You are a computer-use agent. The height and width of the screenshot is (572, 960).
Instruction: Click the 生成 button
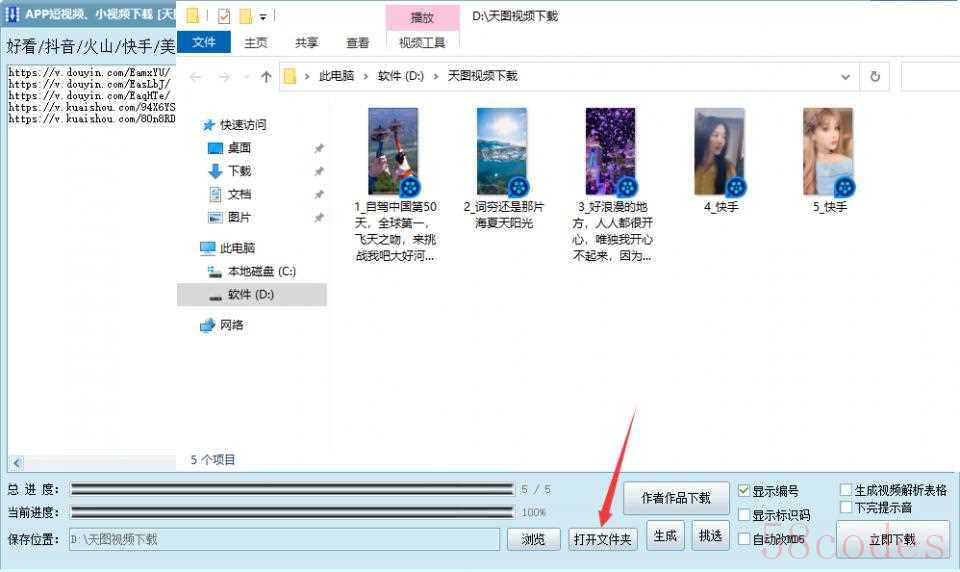click(665, 536)
